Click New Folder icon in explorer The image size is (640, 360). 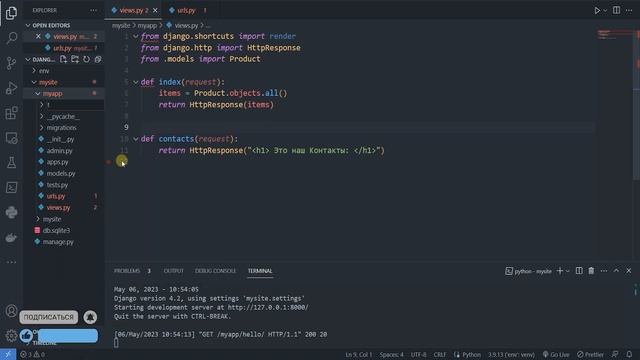[75, 59]
